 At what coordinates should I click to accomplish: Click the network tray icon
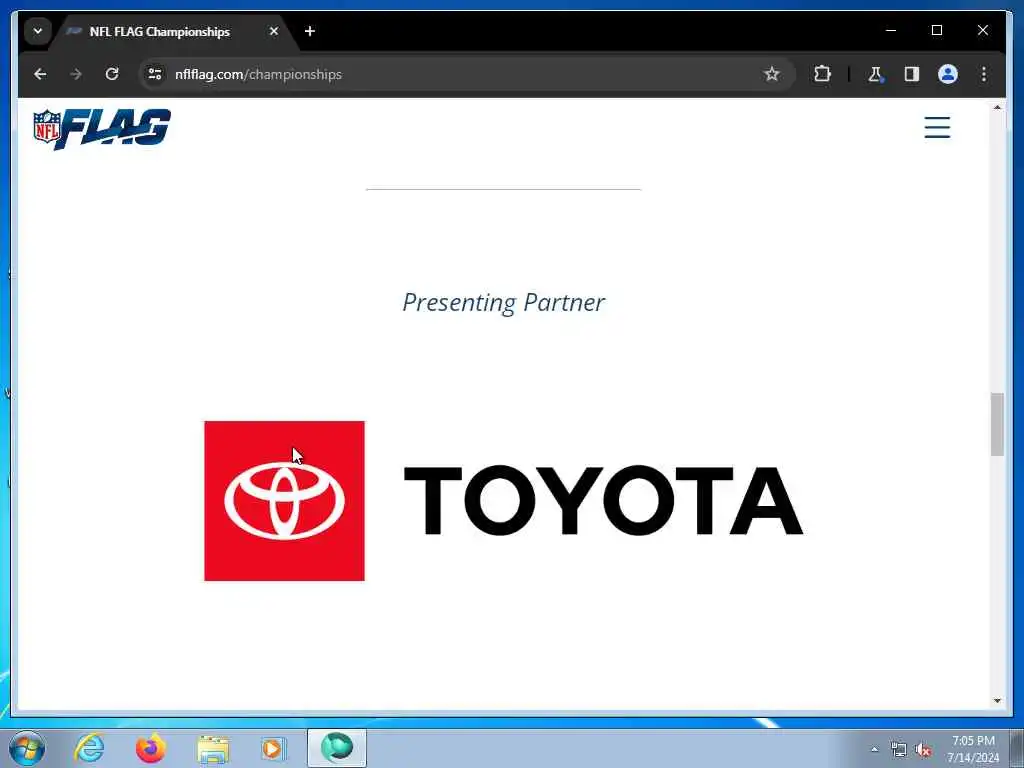point(899,750)
